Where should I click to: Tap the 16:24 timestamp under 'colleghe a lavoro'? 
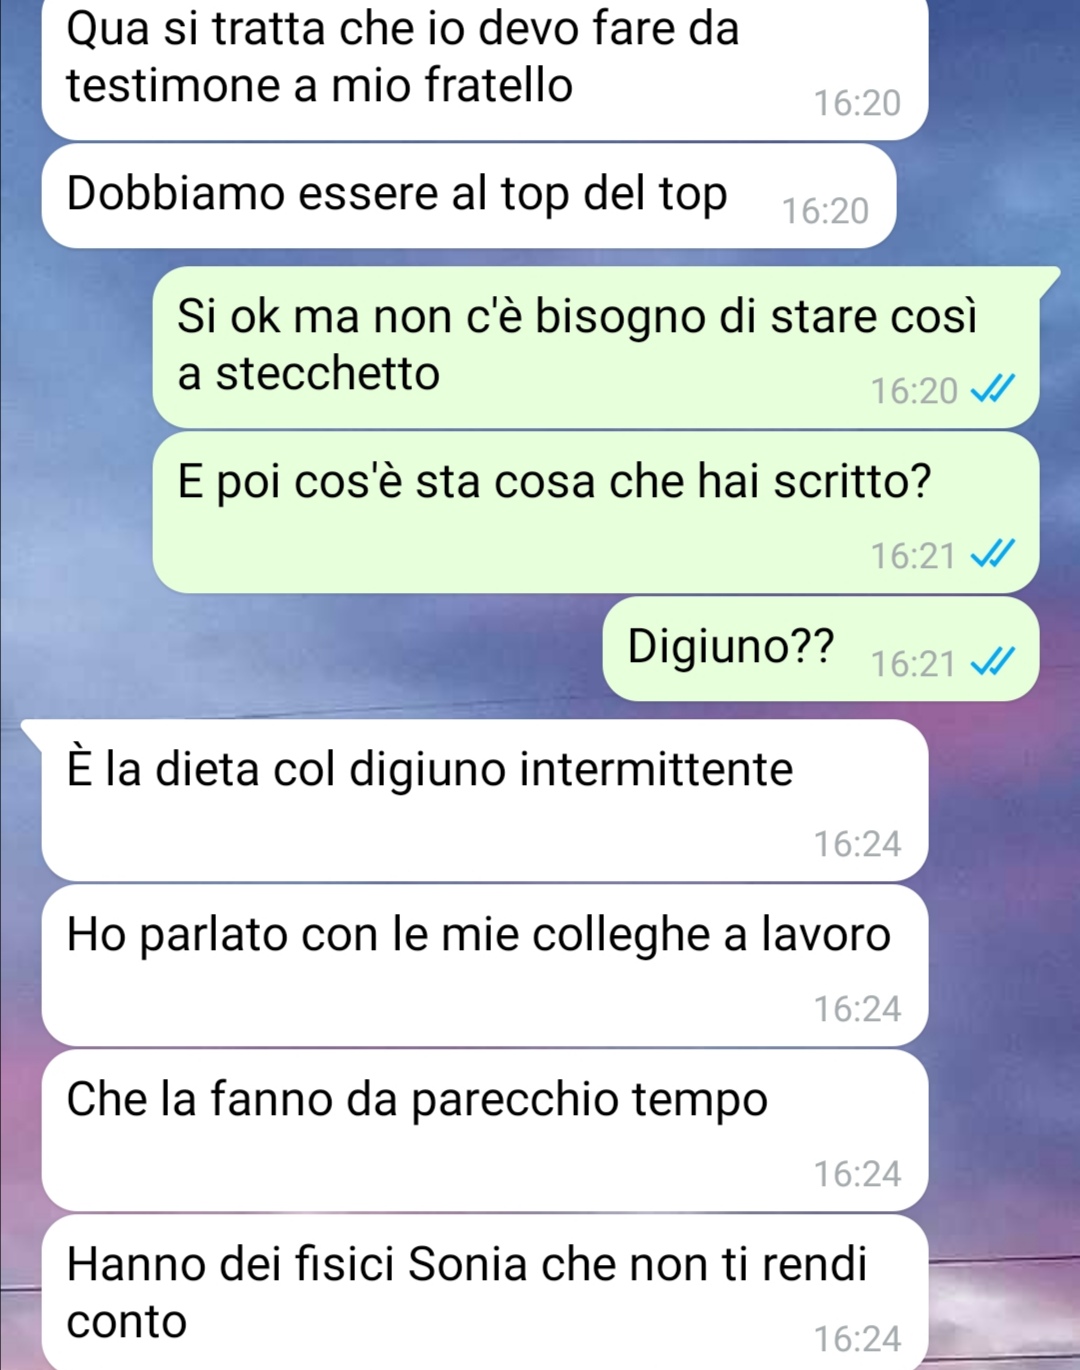(857, 1009)
